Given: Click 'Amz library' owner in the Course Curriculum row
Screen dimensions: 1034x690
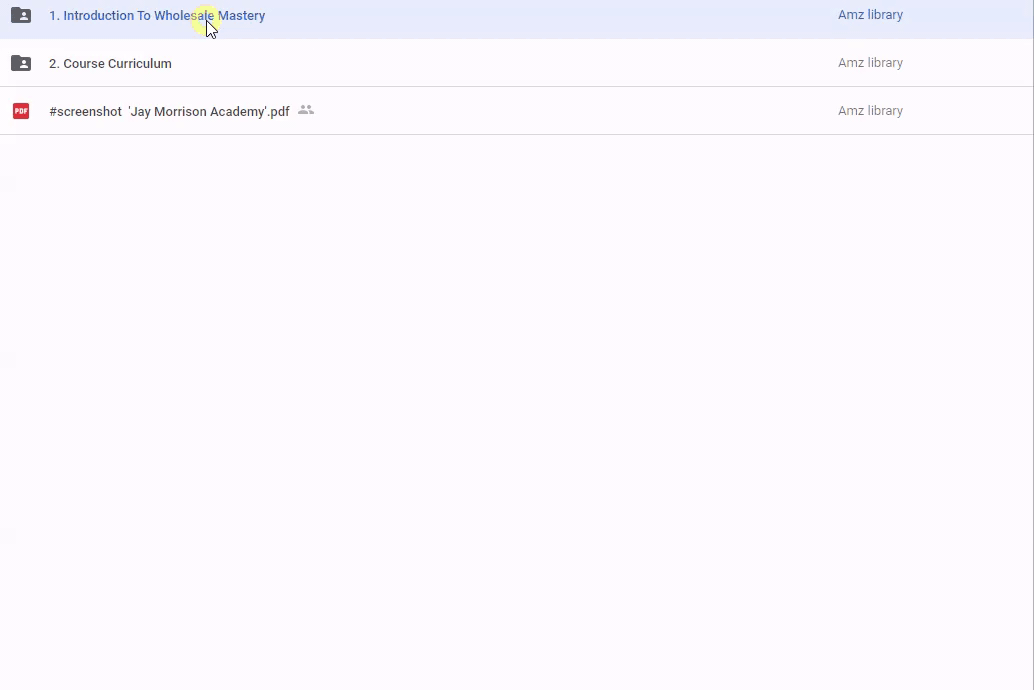Looking at the screenshot, I should coord(870,63).
